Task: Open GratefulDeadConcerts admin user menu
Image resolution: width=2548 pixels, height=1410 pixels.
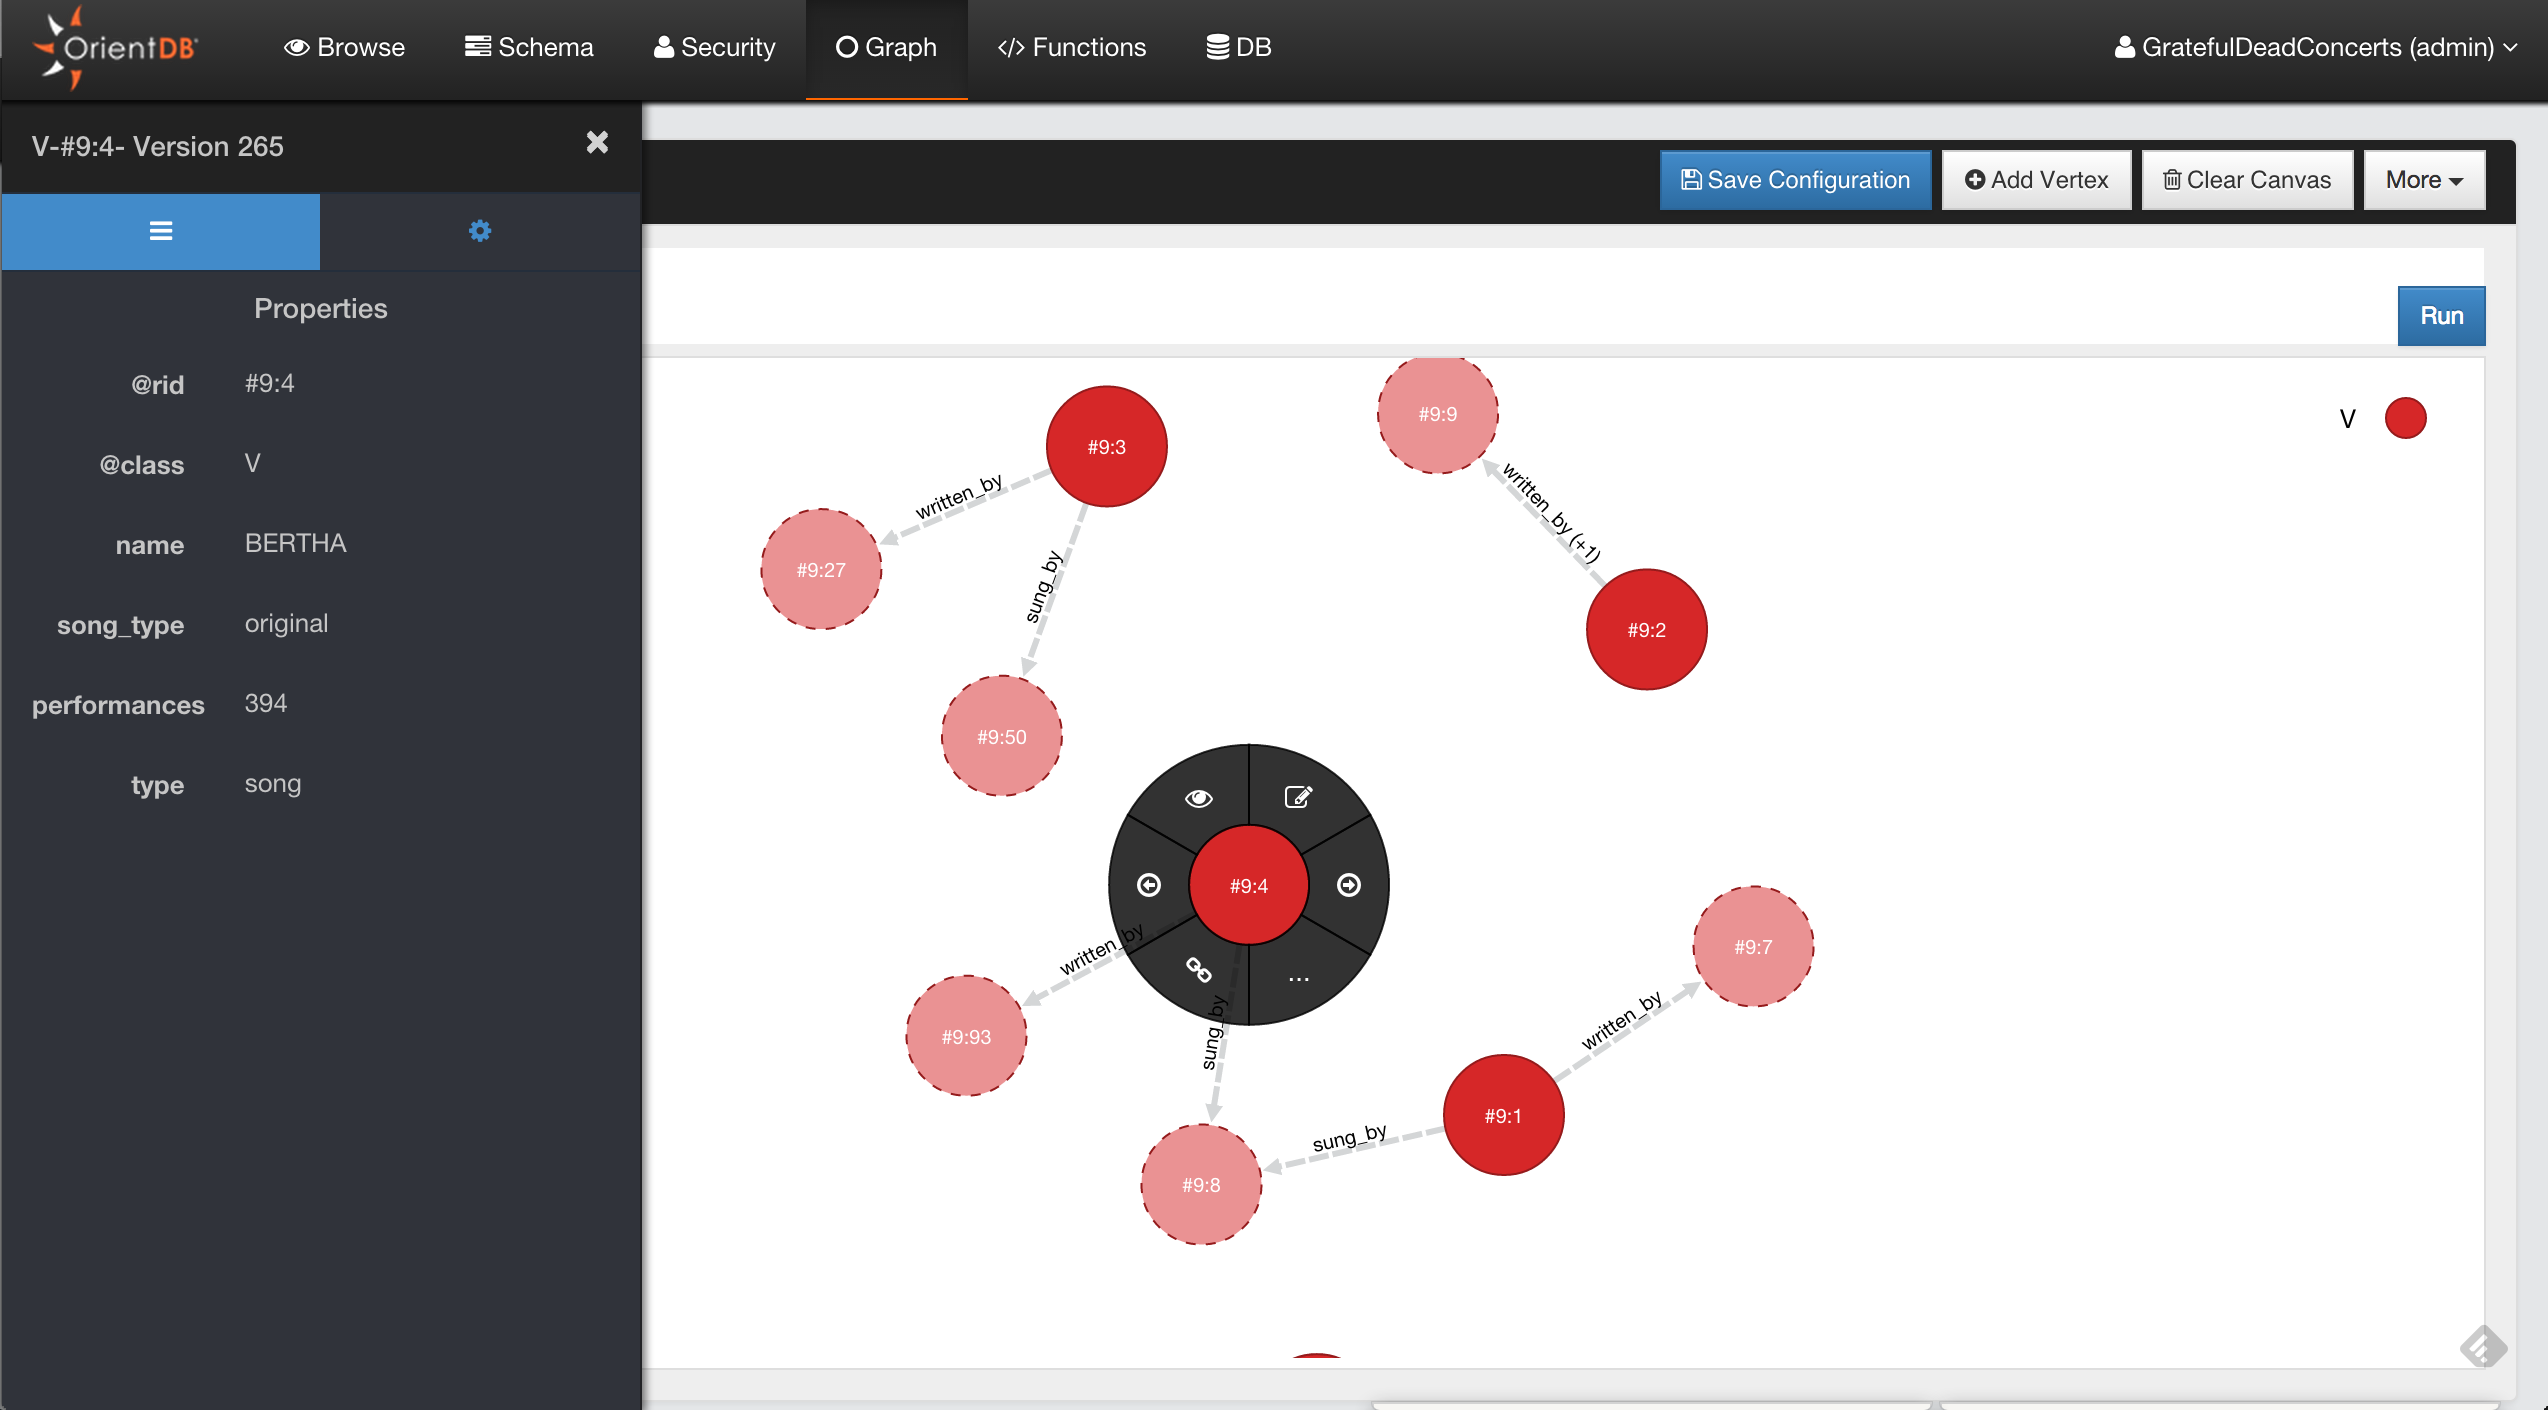Action: coord(2315,47)
